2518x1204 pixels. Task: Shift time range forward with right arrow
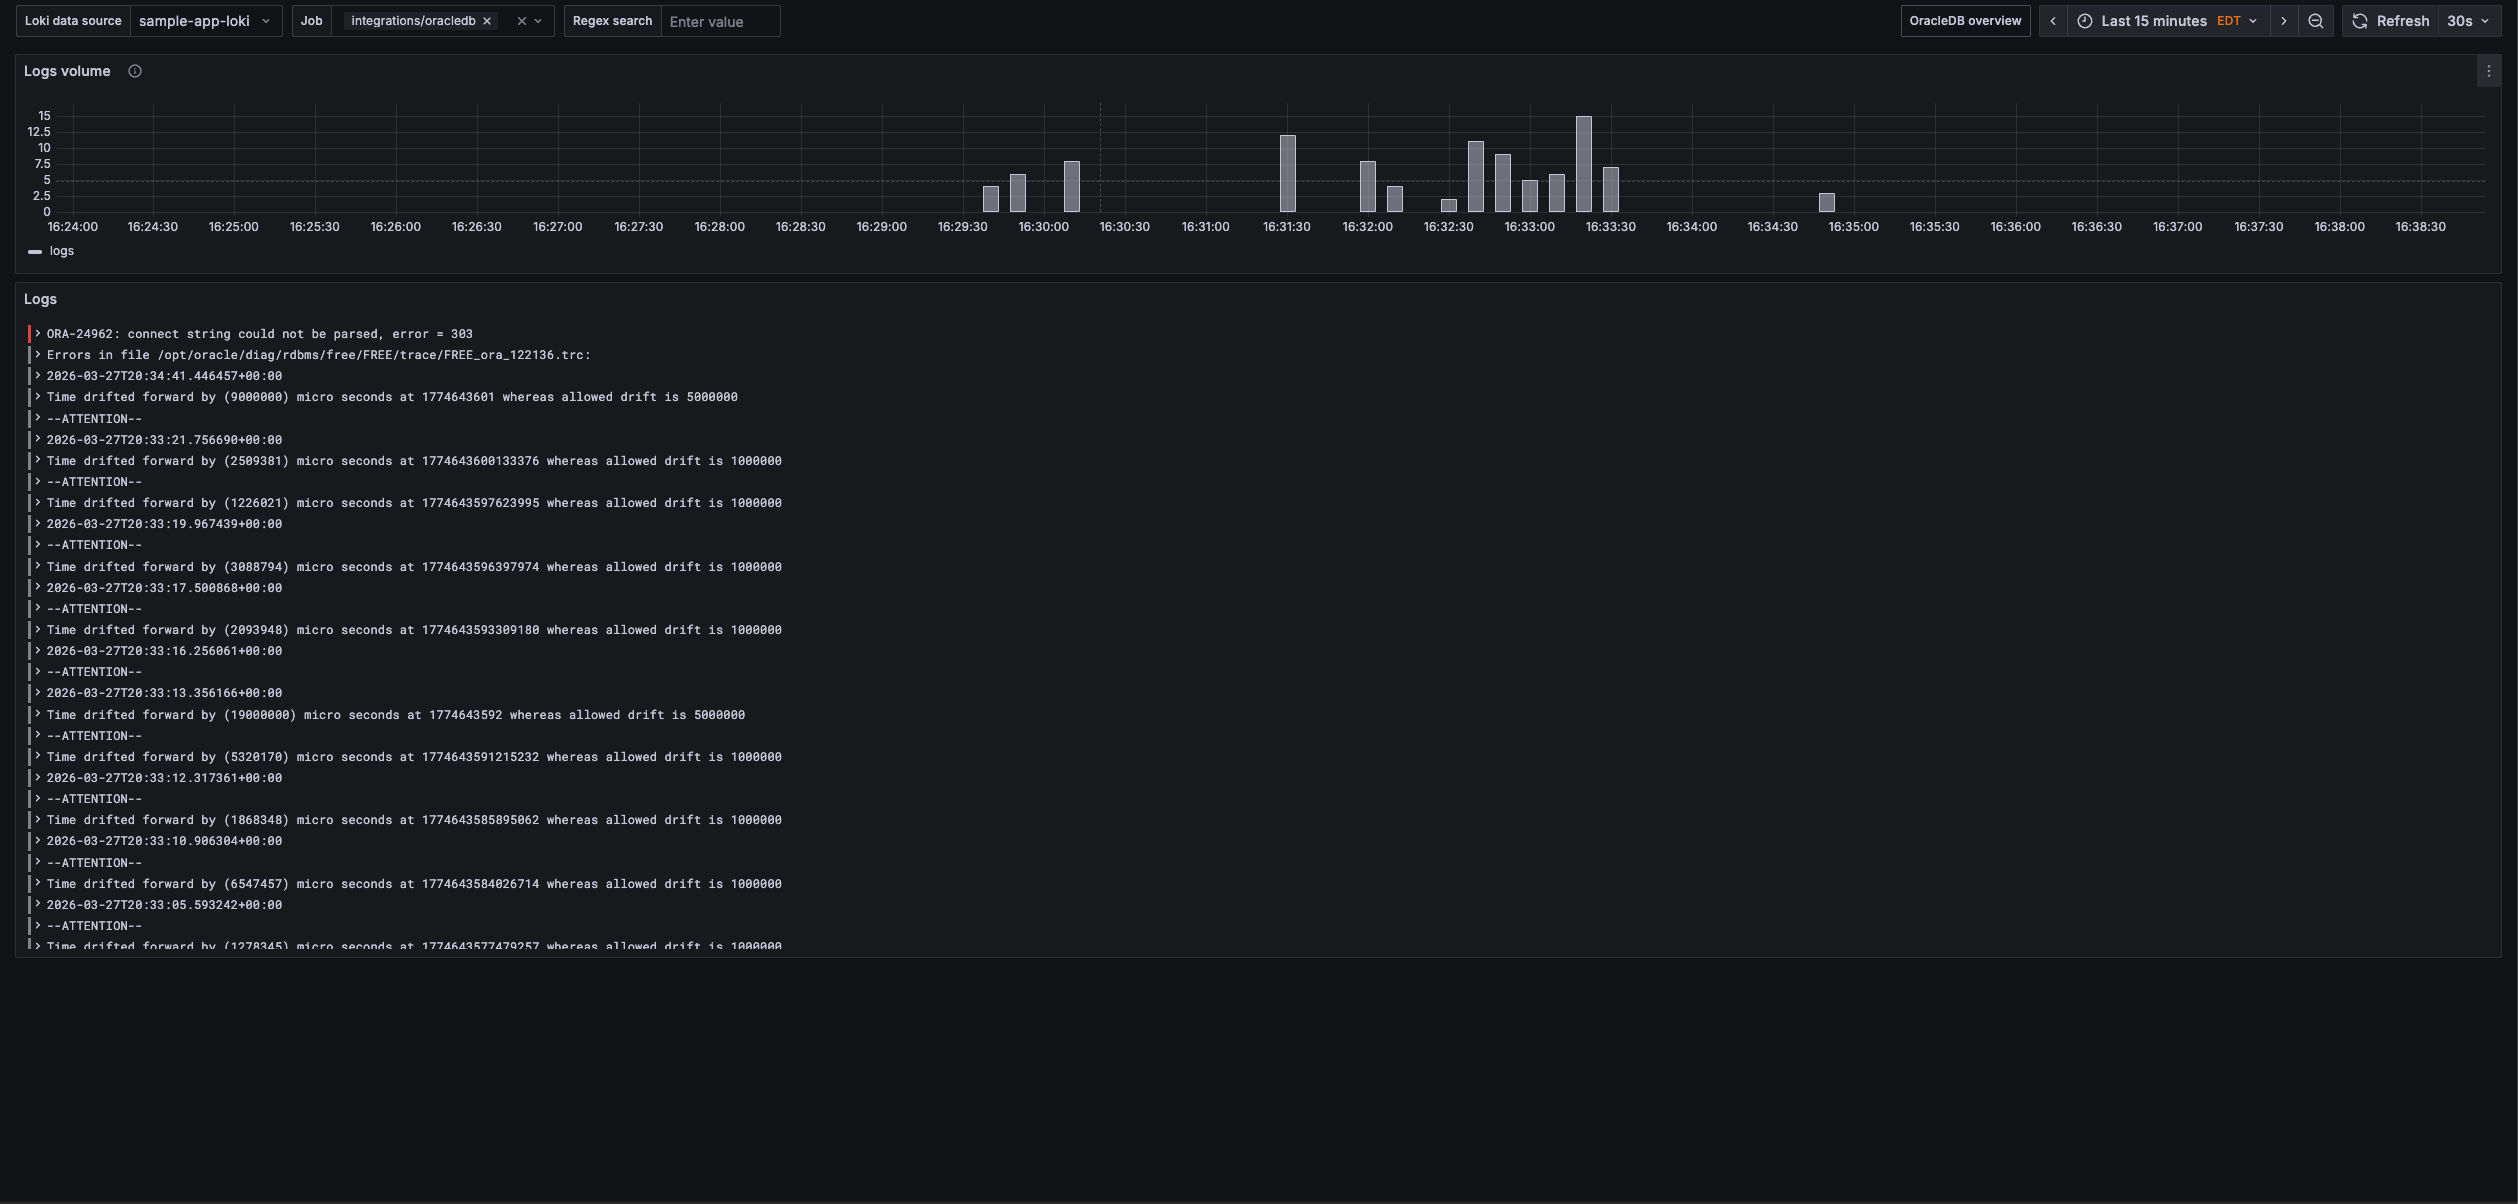(2283, 21)
